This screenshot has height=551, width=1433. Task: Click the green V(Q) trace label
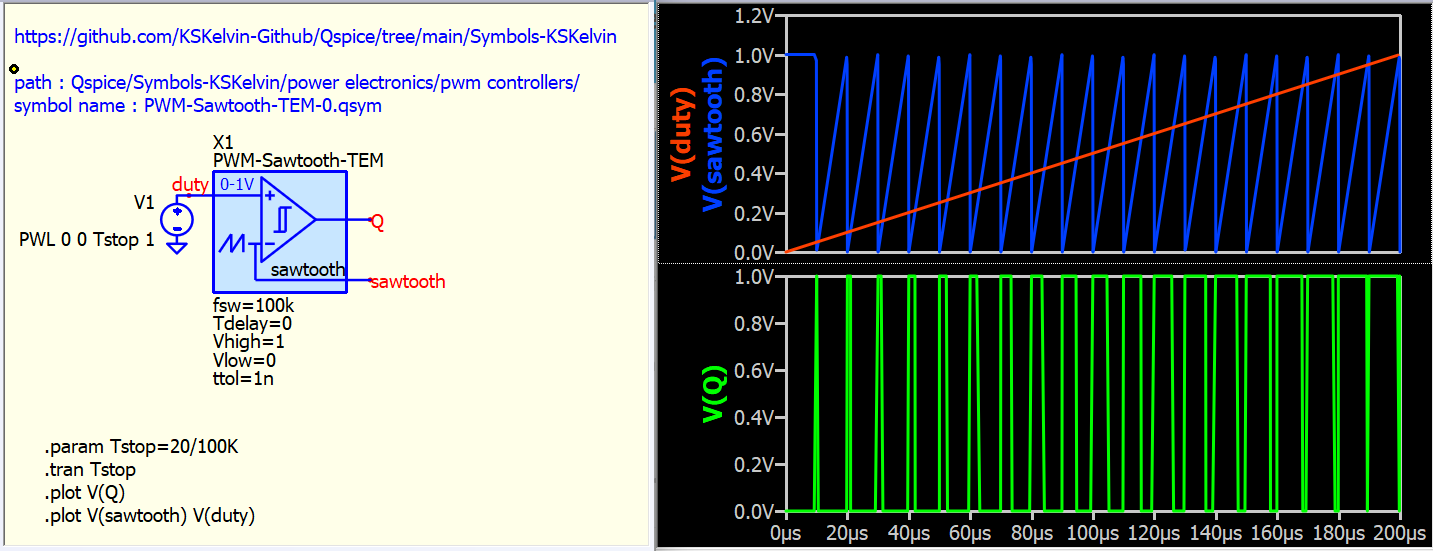click(712, 393)
